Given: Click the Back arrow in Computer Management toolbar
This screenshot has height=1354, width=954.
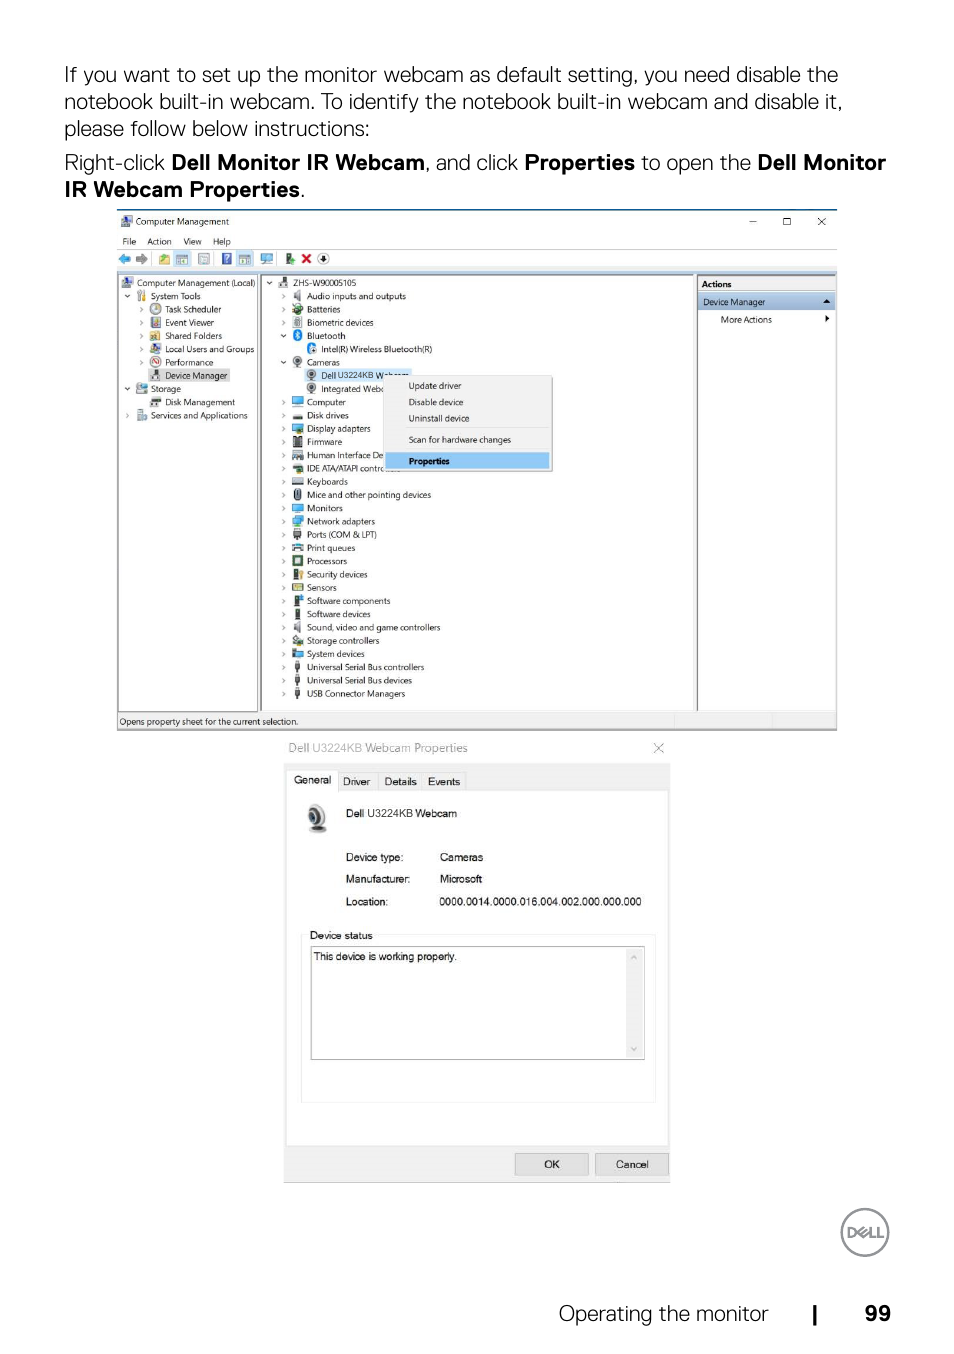Looking at the screenshot, I should 125,259.
